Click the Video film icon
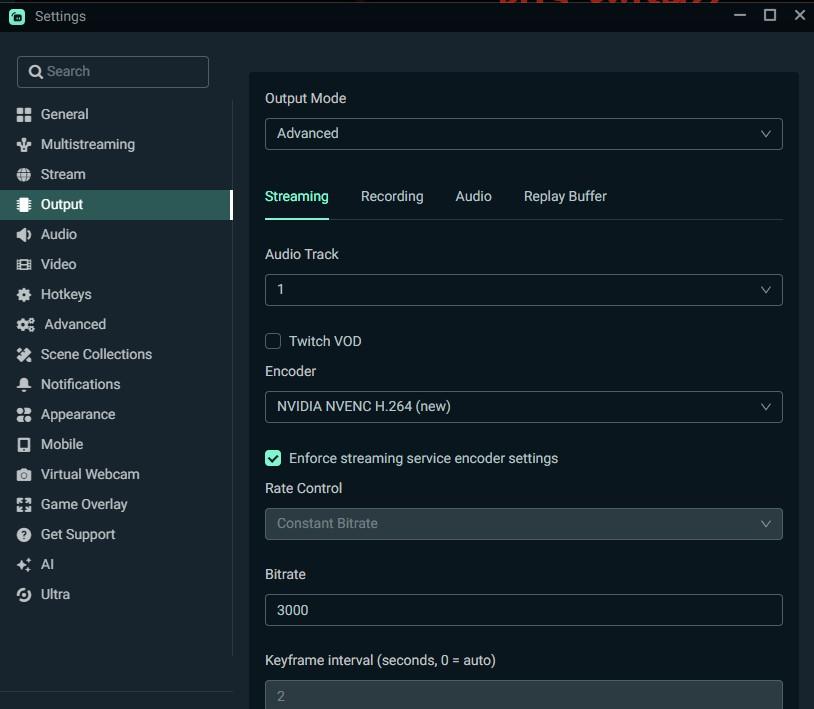This screenshot has width=814, height=709. (x=24, y=265)
